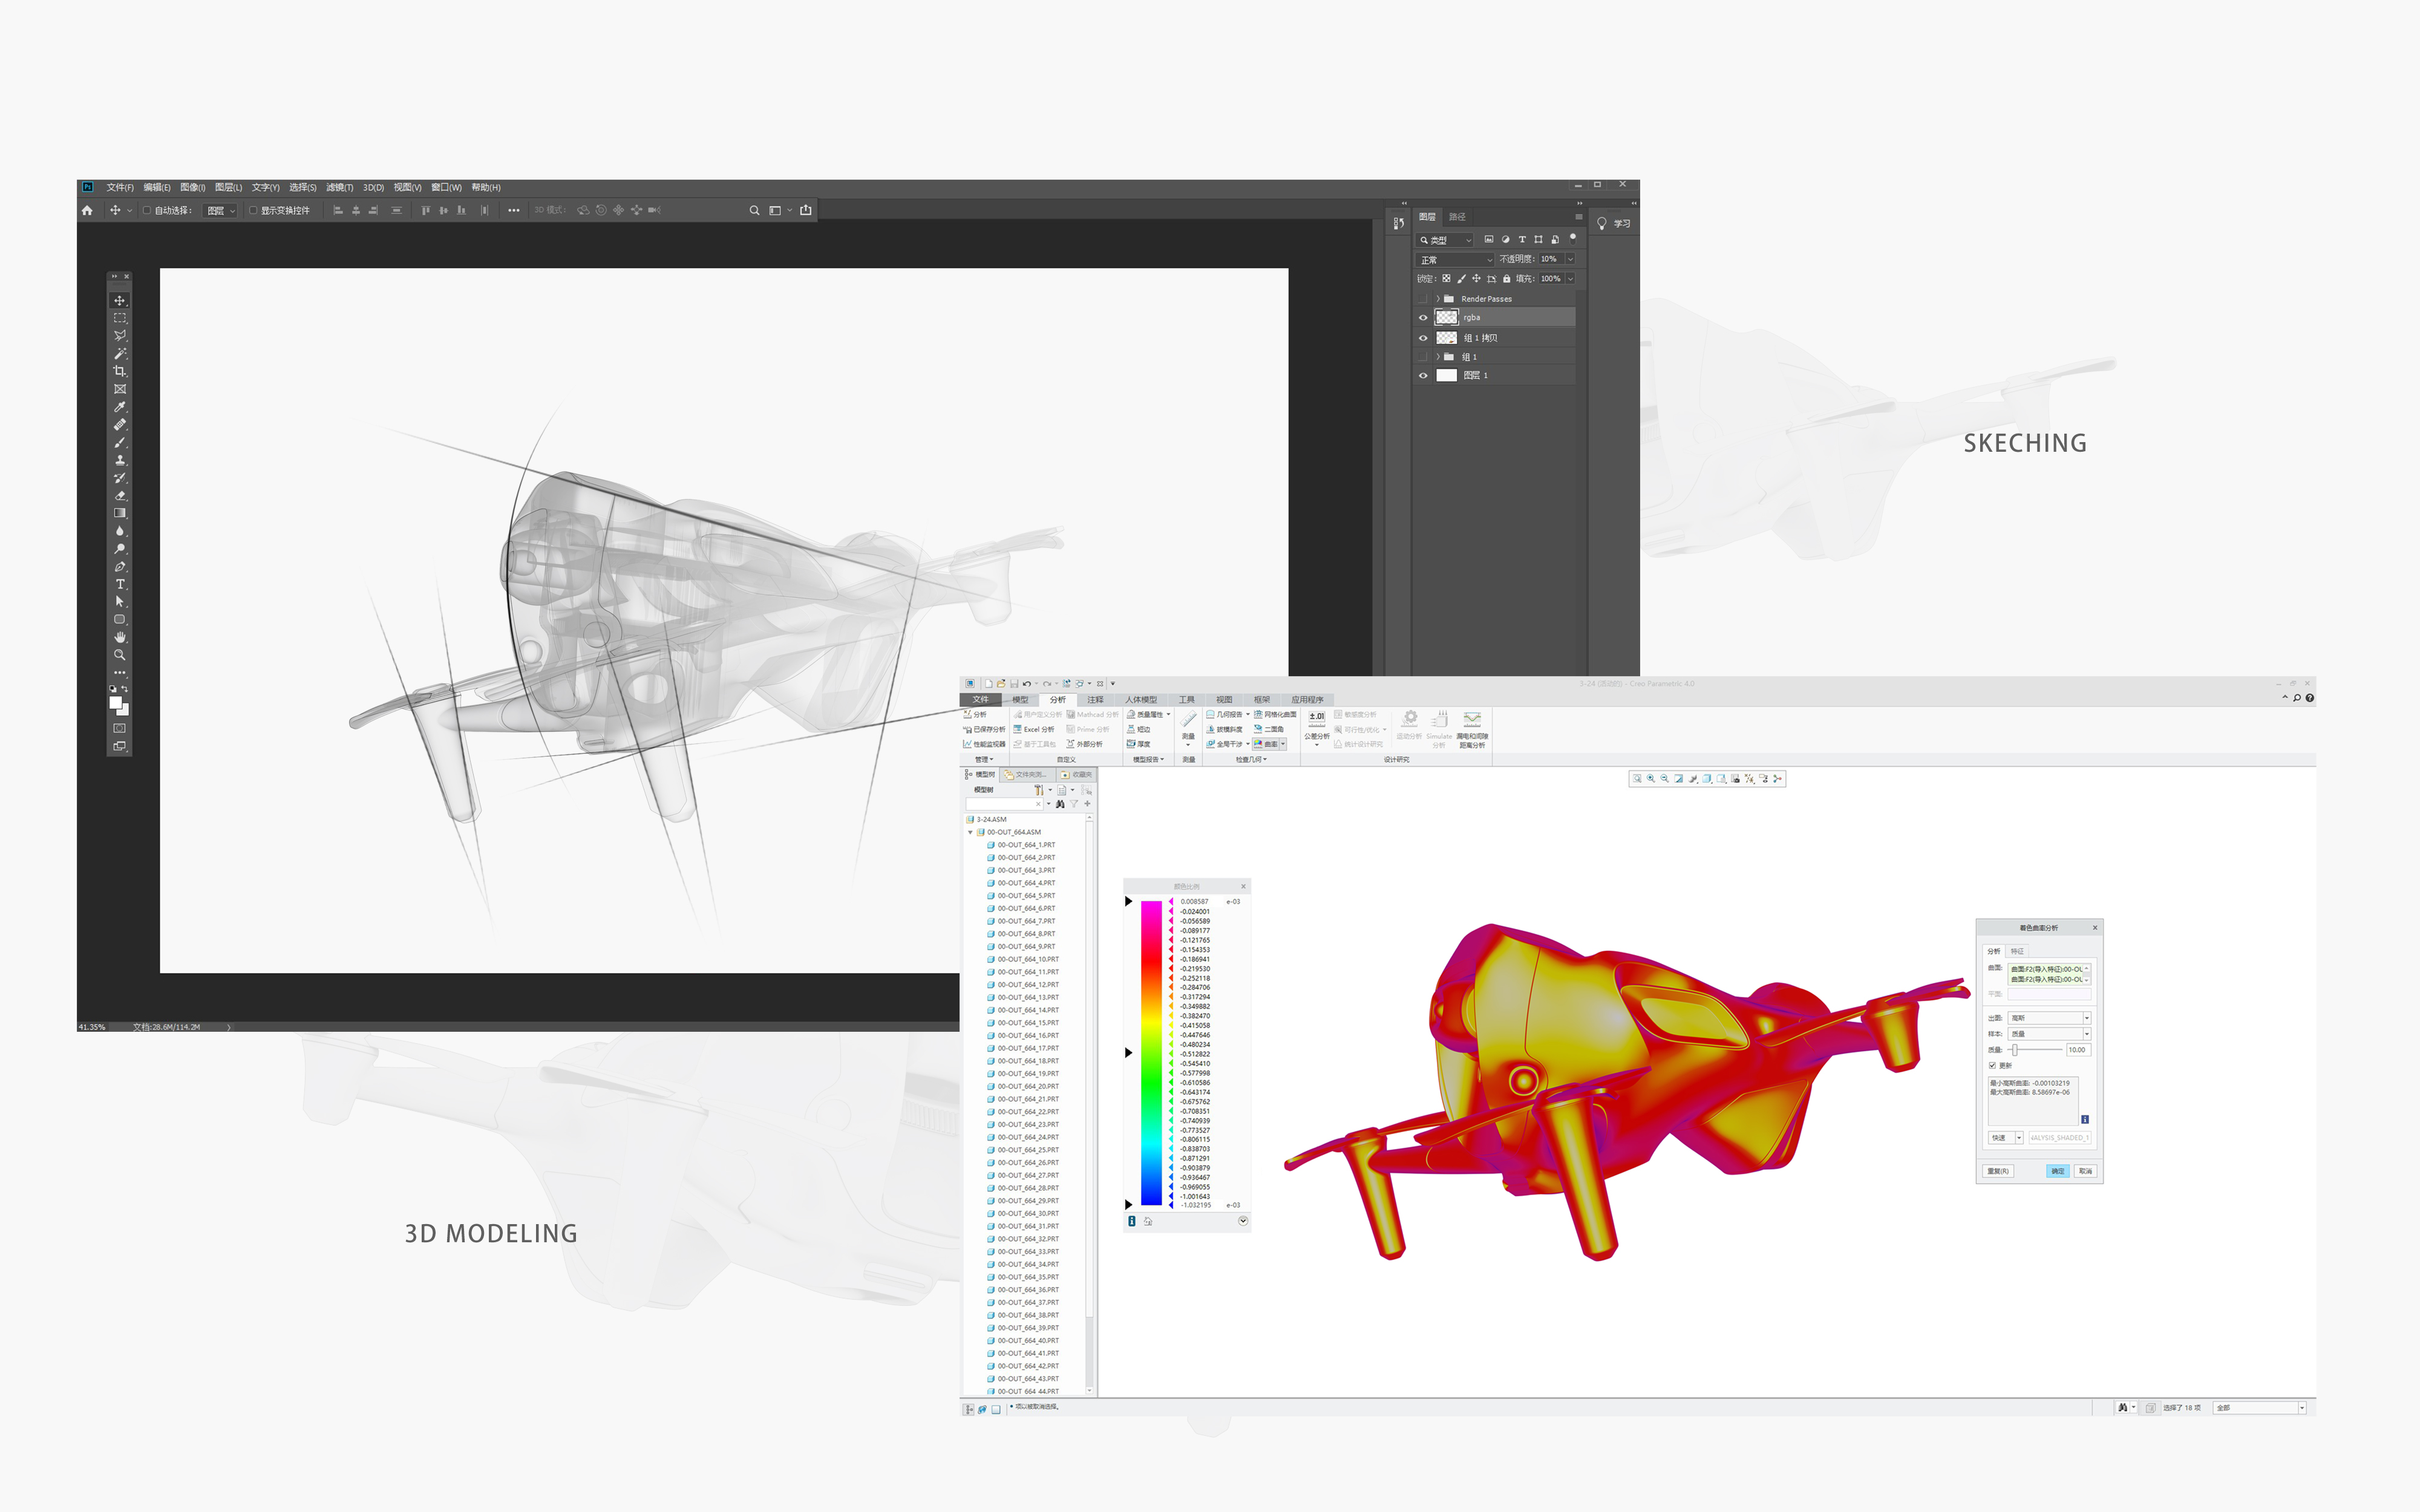Expand the 组 1 layer group
Screen dimensions: 2420x1512
click(1439, 358)
